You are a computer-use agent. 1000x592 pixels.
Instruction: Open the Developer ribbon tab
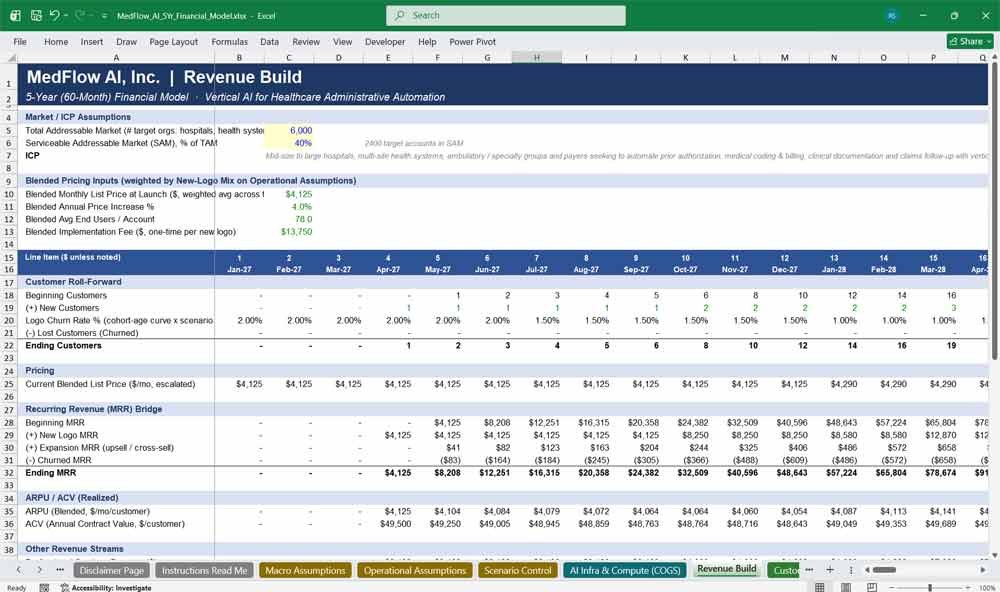pos(385,41)
